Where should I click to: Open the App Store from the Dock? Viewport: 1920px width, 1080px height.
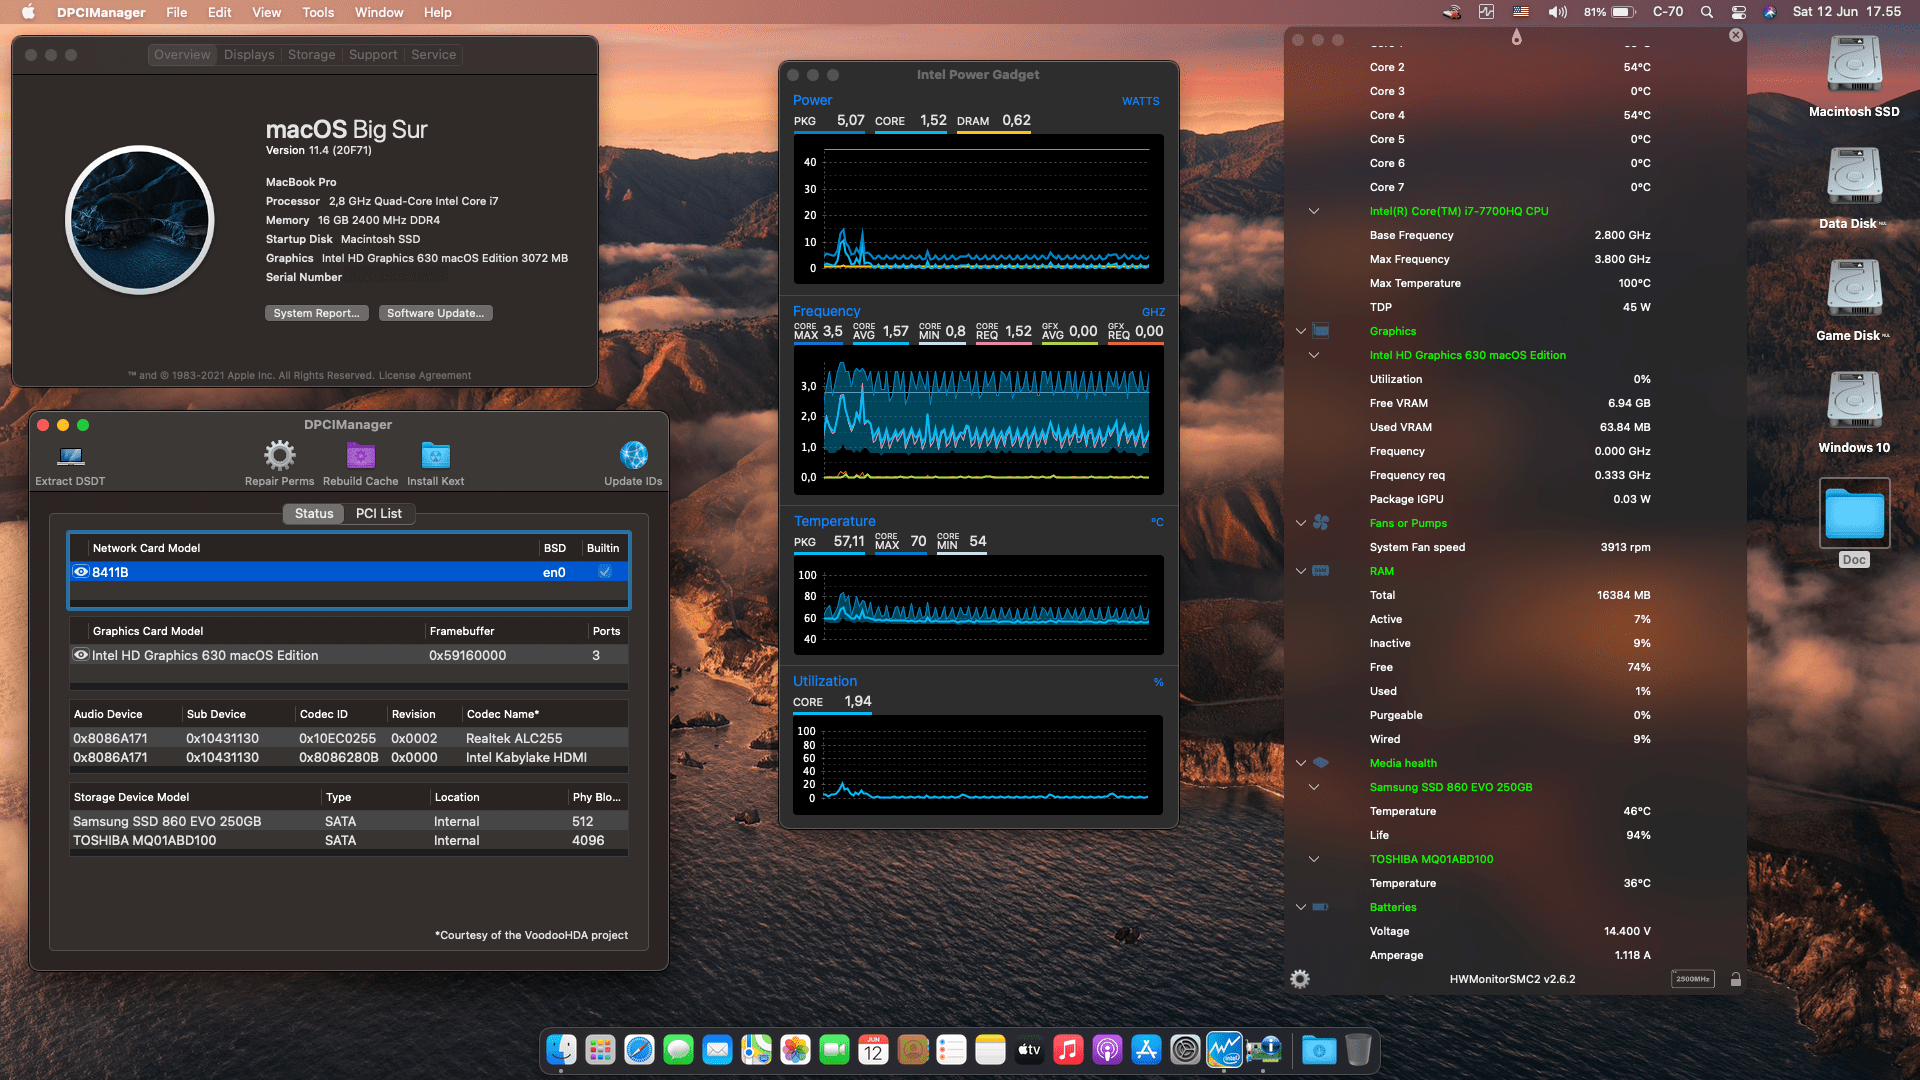pyautogui.click(x=1146, y=1050)
